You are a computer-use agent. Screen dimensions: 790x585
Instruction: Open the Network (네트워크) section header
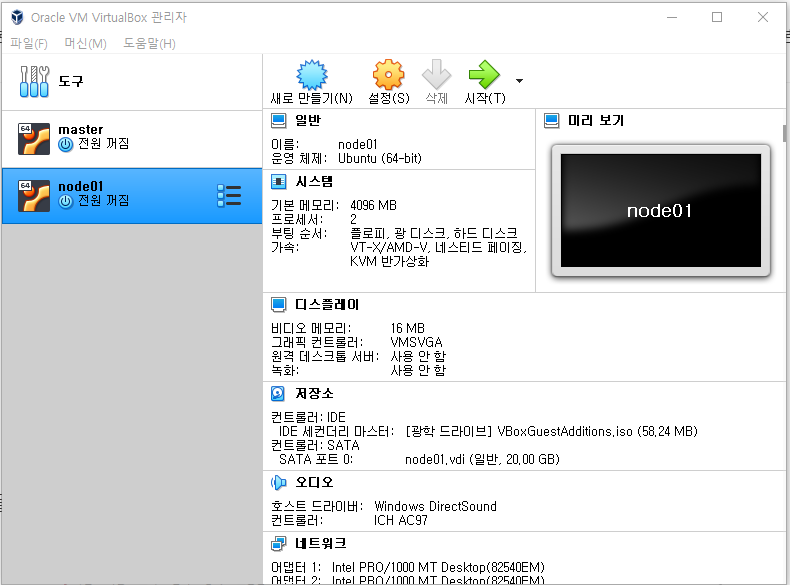click(320, 543)
